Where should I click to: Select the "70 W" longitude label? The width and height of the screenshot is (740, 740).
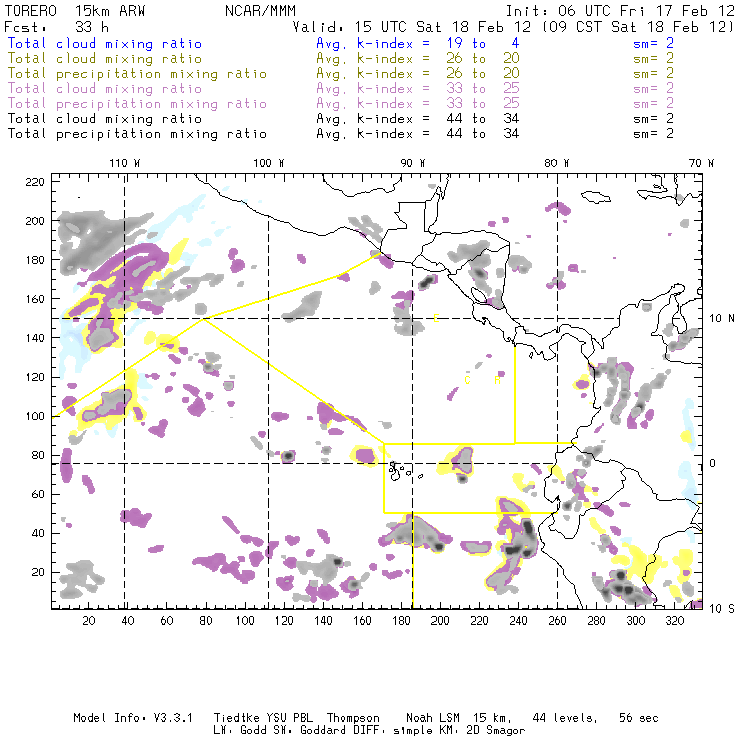(701, 163)
